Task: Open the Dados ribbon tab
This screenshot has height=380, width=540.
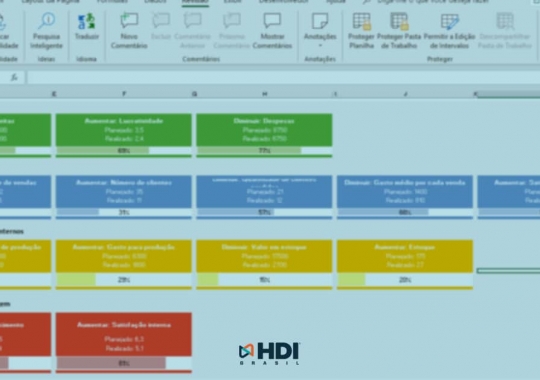Action: (x=155, y=2)
